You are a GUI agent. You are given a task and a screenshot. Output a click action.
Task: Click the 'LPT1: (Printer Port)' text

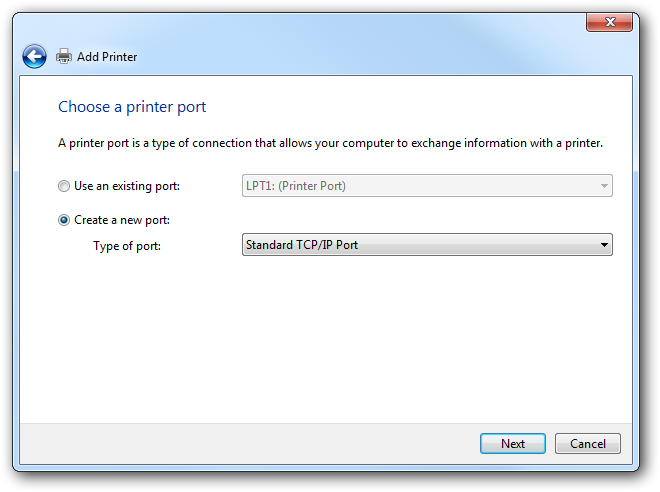(296, 186)
